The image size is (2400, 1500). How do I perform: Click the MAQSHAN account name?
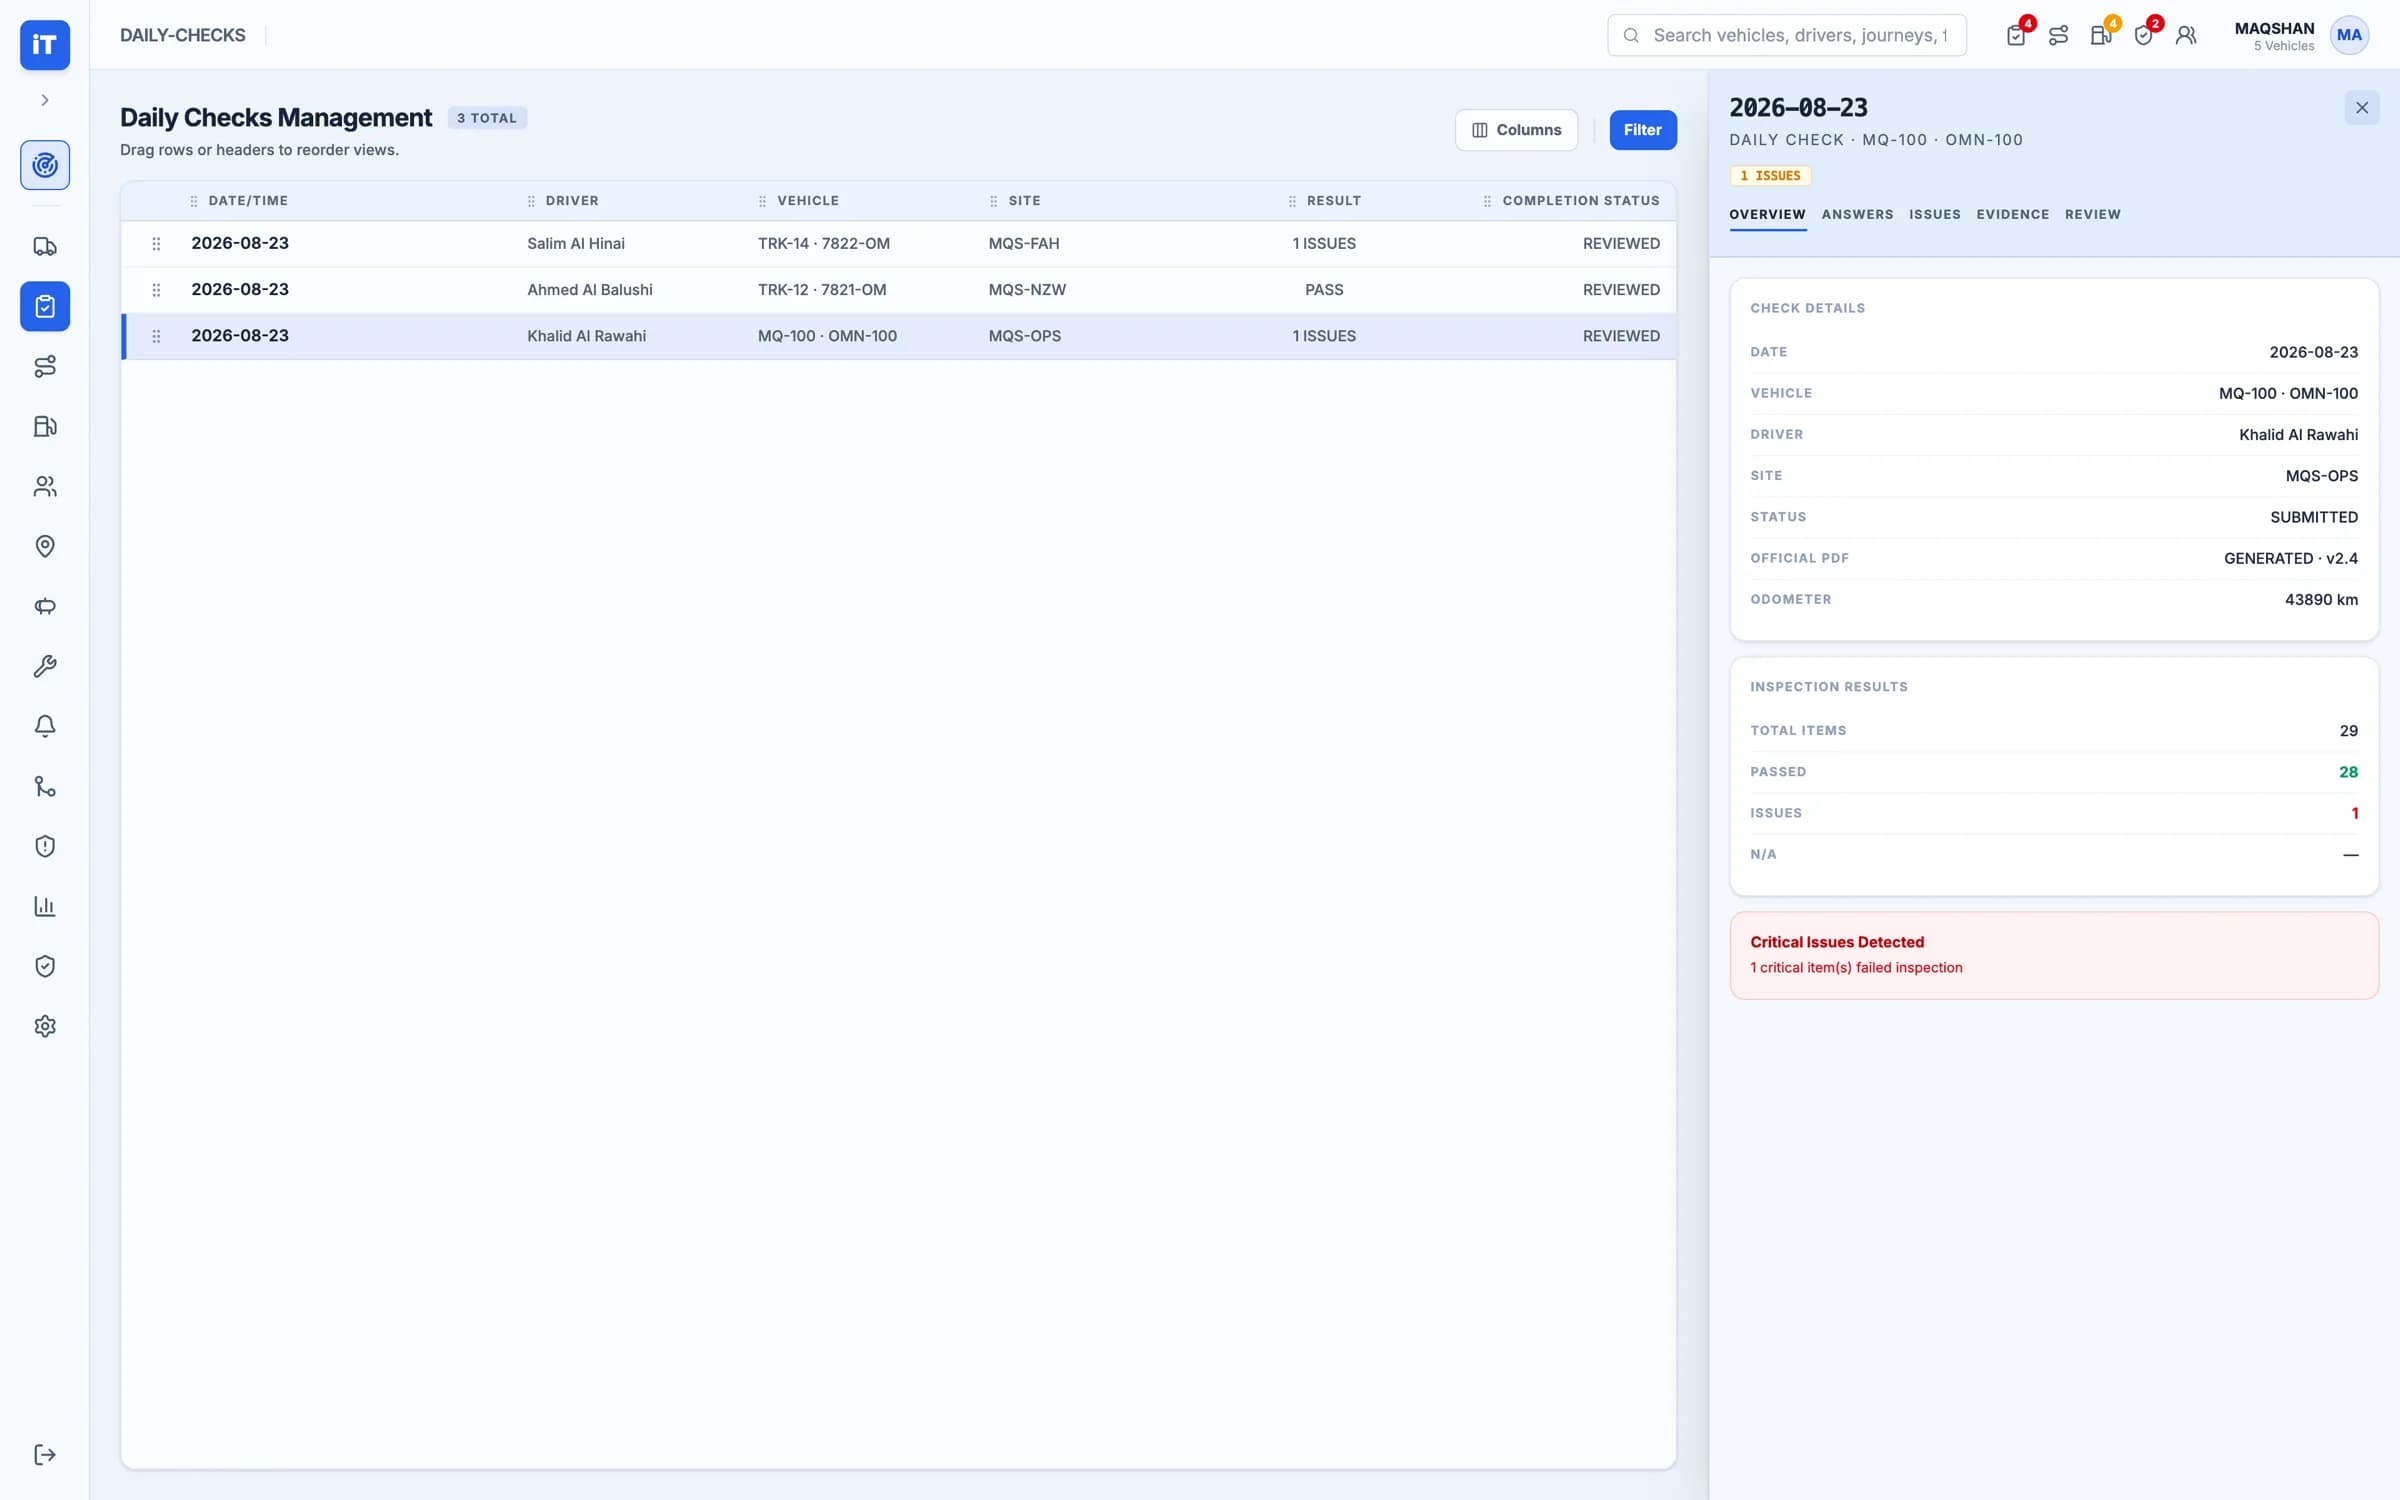tap(2274, 28)
